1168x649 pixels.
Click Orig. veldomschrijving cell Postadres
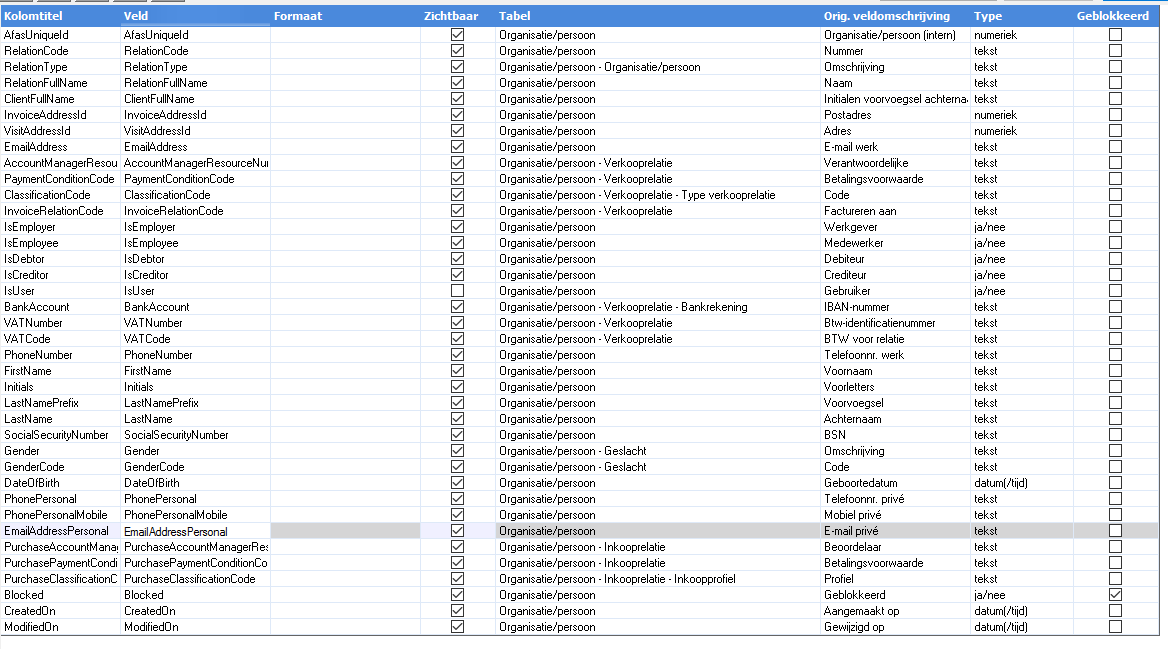coord(895,115)
